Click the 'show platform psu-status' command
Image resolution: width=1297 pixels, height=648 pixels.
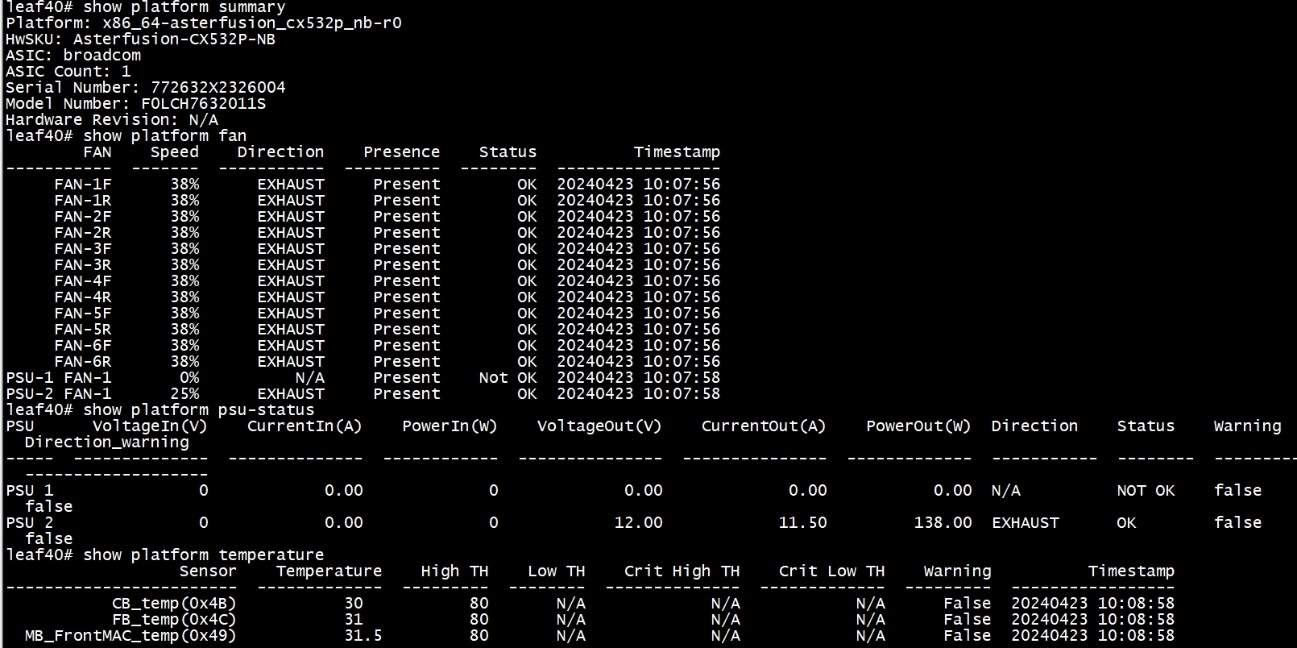(200, 410)
